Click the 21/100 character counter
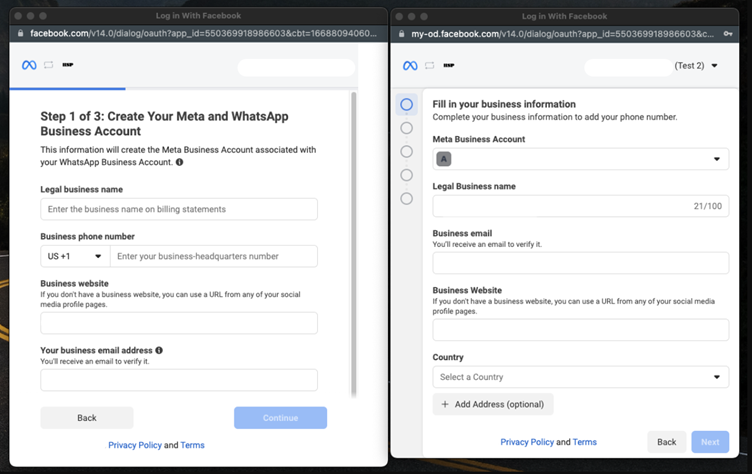The width and height of the screenshot is (752, 474). pyautogui.click(x=707, y=206)
